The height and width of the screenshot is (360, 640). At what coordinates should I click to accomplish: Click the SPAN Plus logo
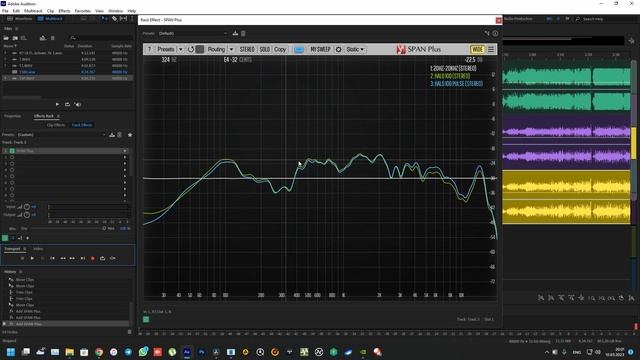click(418, 49)
